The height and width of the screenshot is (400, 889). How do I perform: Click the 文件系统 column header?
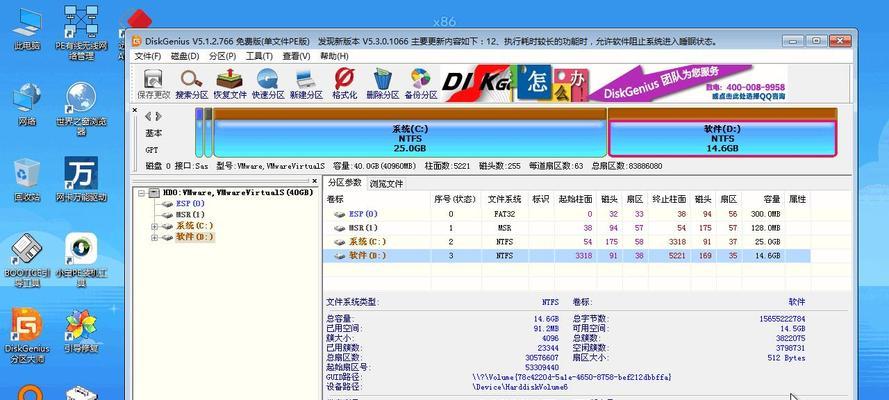(x=505, y=199)
